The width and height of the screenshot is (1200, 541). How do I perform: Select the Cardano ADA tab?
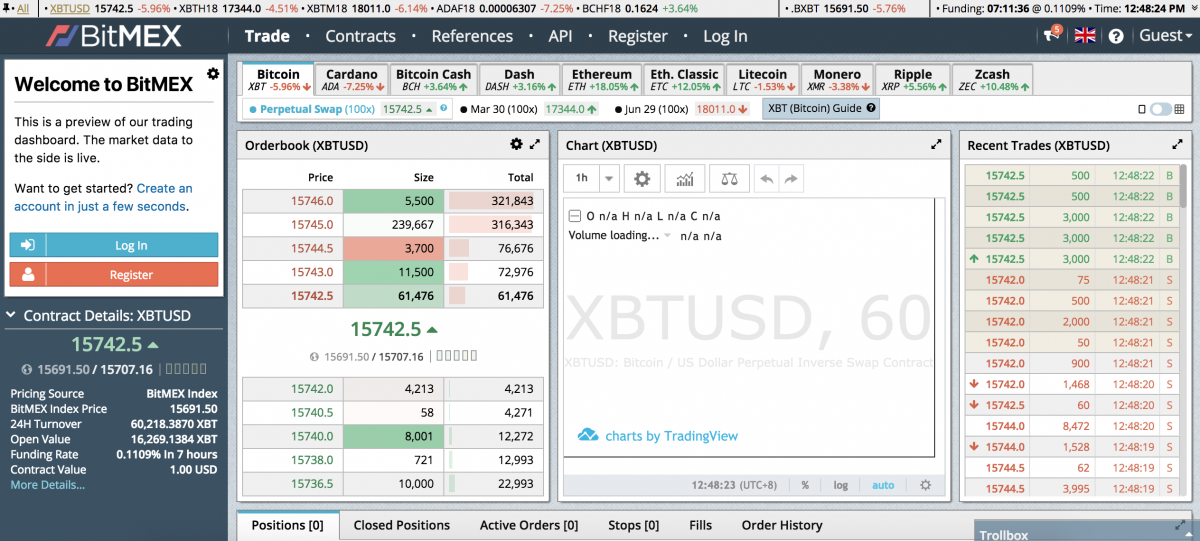(351, 80)
